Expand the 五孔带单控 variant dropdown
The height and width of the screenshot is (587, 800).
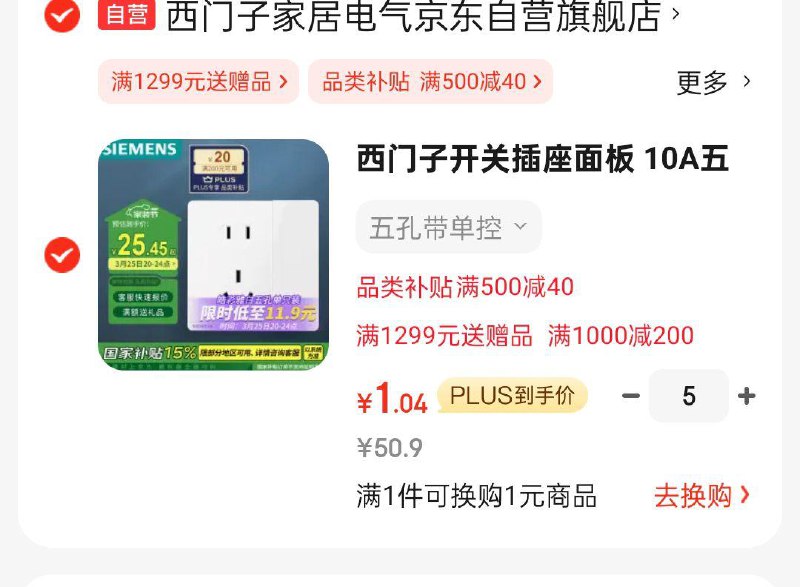click(448, 227)
